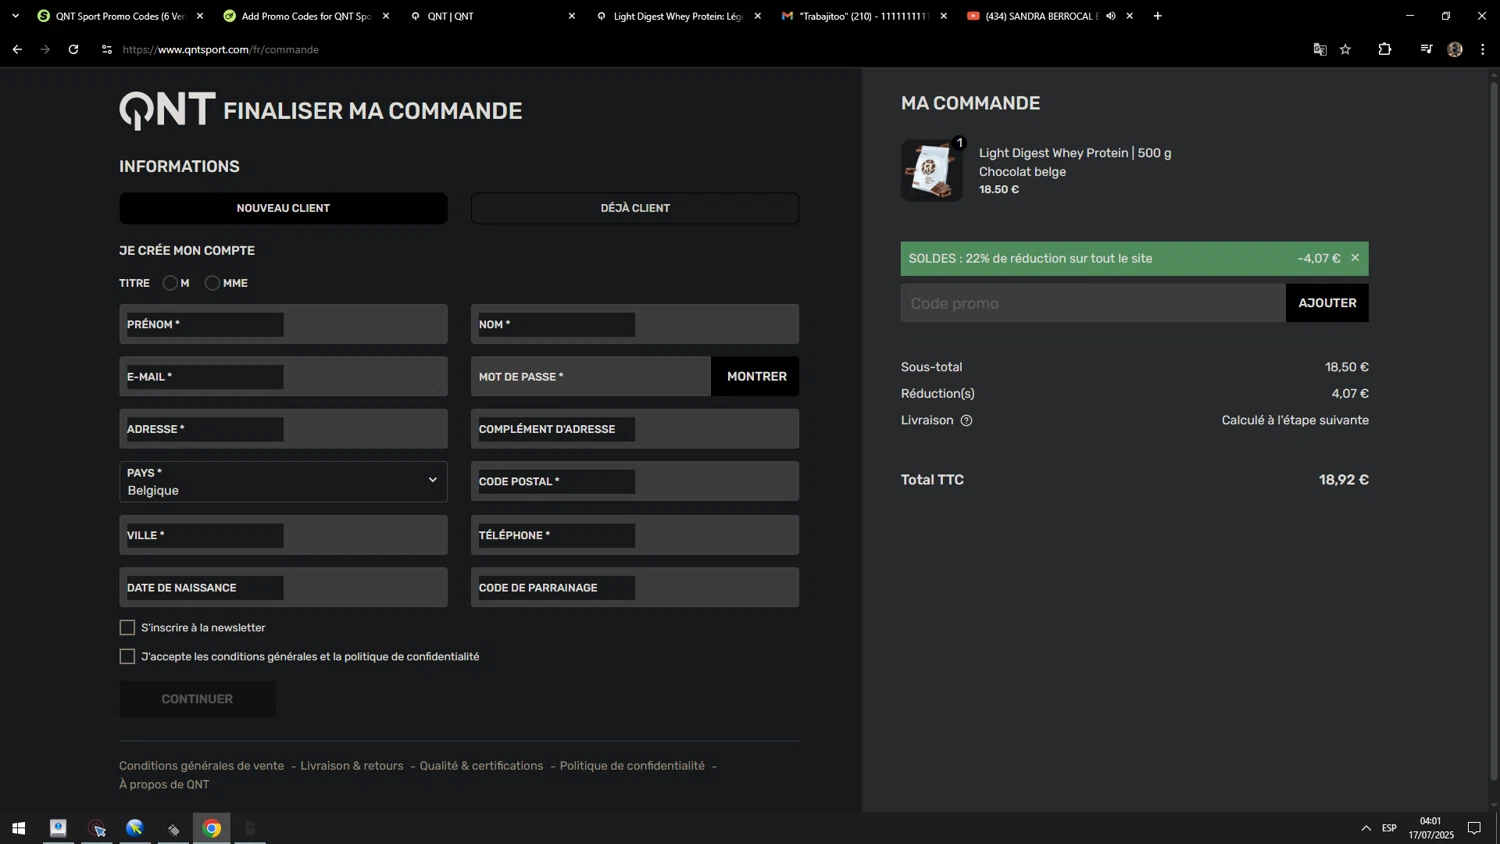Click the ESP language indicator
Viewport: 1500px width, 844px height.
[x=1389, y=828]
